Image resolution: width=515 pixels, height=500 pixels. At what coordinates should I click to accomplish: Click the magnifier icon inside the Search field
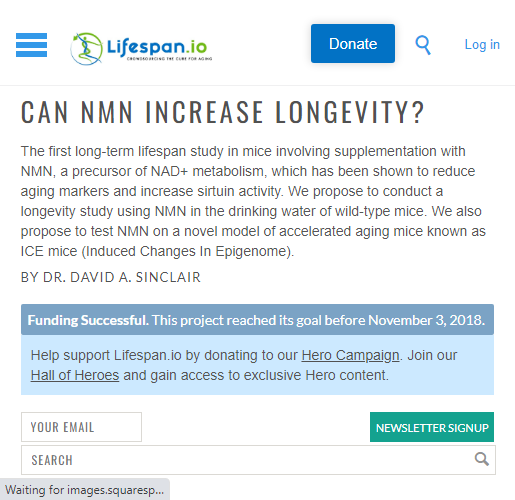tap(482, 459)
